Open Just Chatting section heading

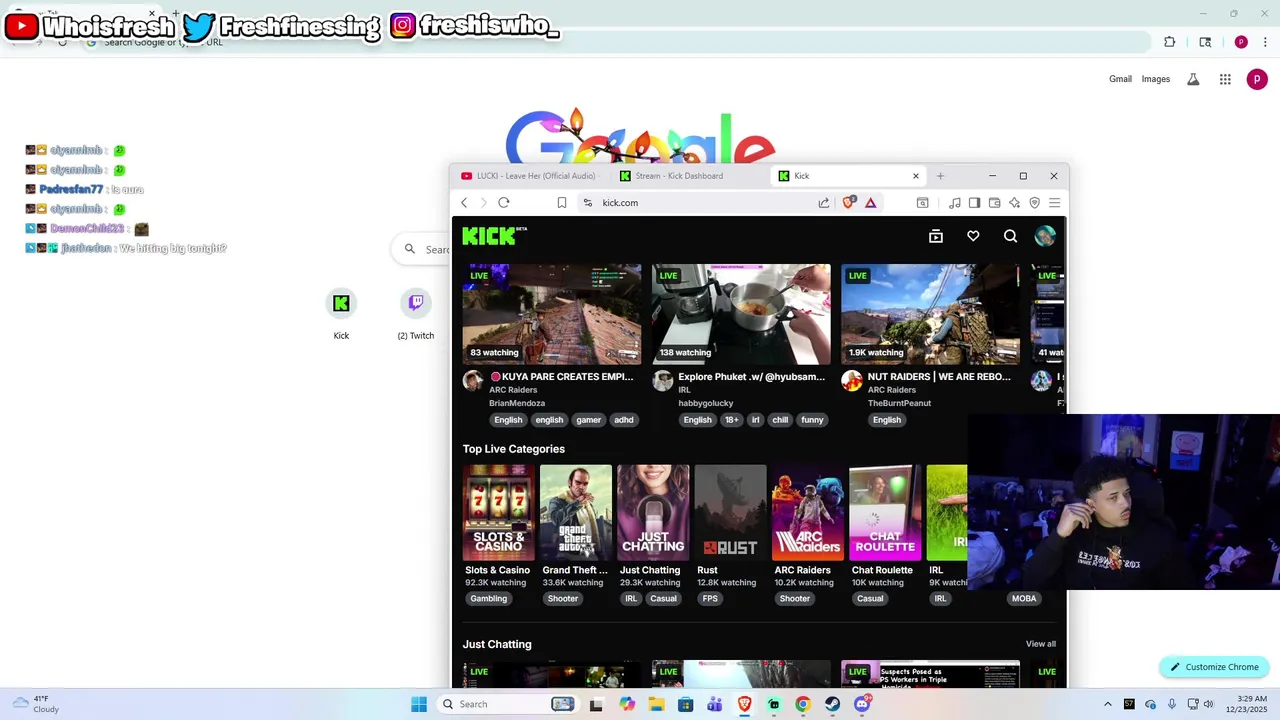coord(497,644)
